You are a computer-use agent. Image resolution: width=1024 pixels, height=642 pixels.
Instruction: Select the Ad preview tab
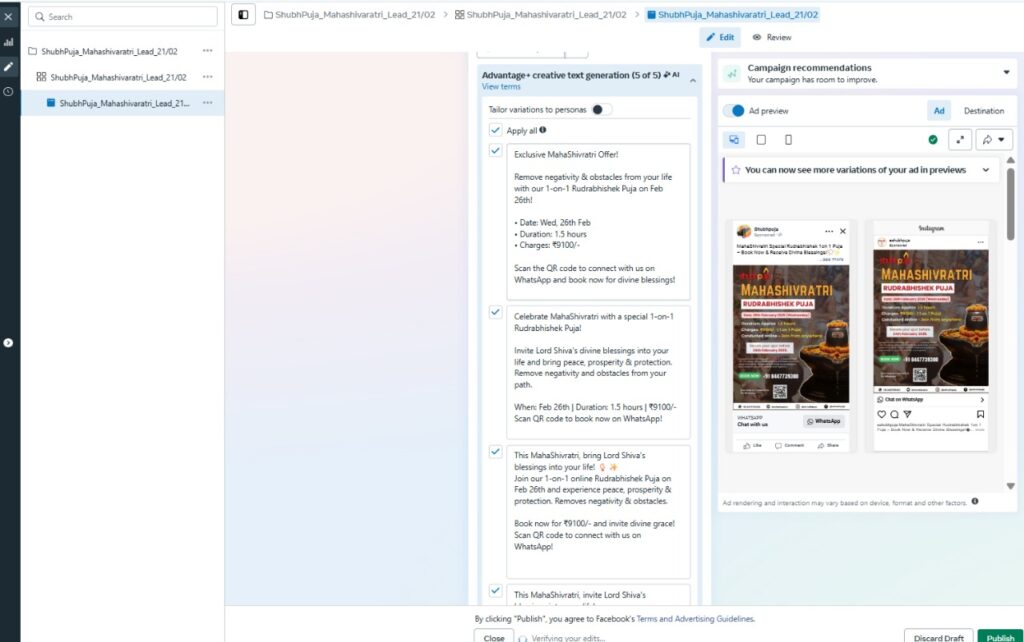(939, 111)
